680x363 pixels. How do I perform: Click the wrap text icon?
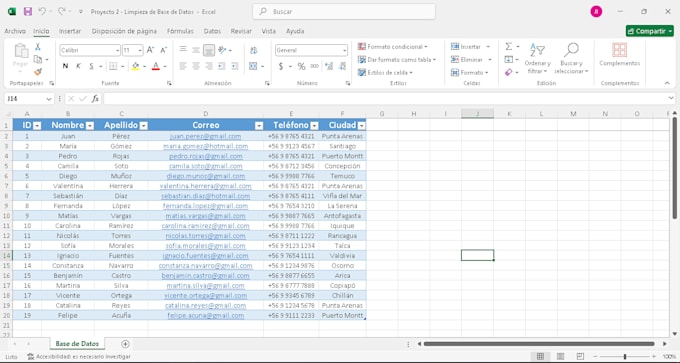254,50
